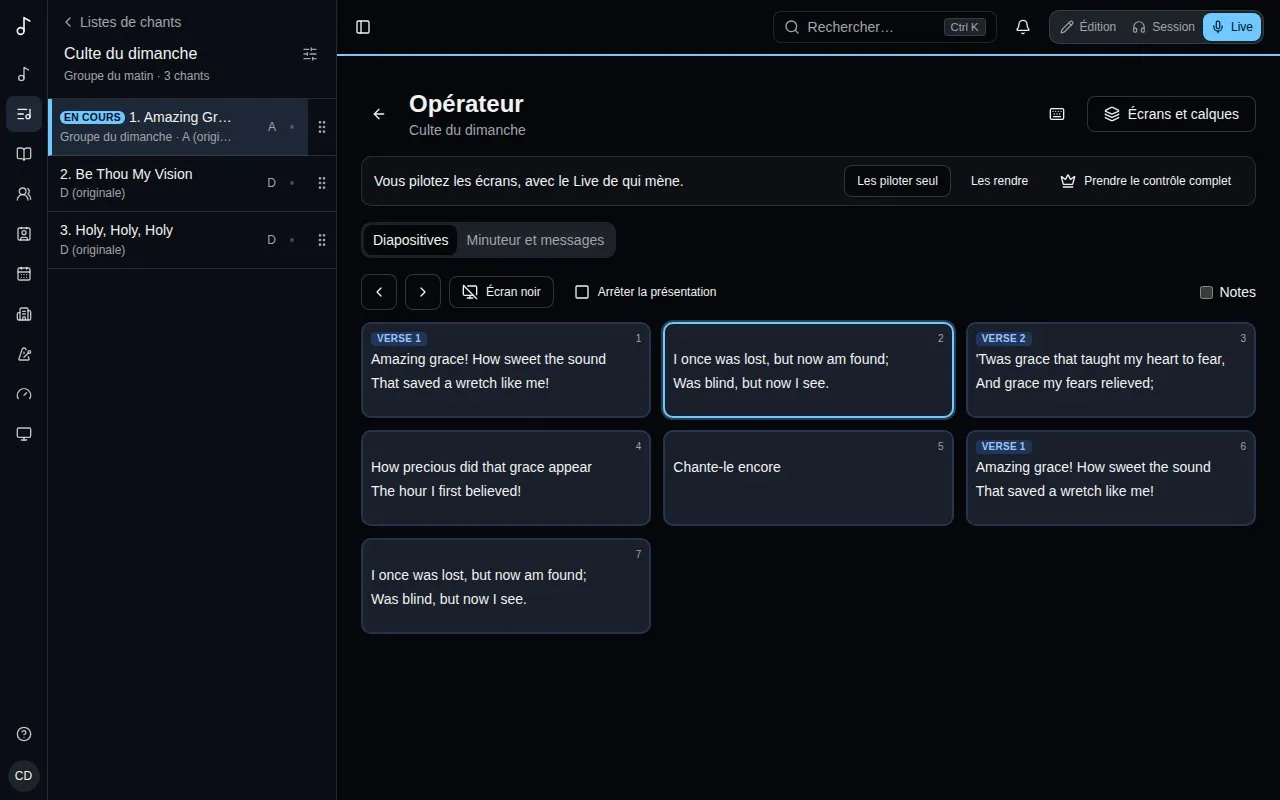Open the metronome icon in the sidebar
The width and height of the screenshot is (1280, 800).
pos(24,354)
